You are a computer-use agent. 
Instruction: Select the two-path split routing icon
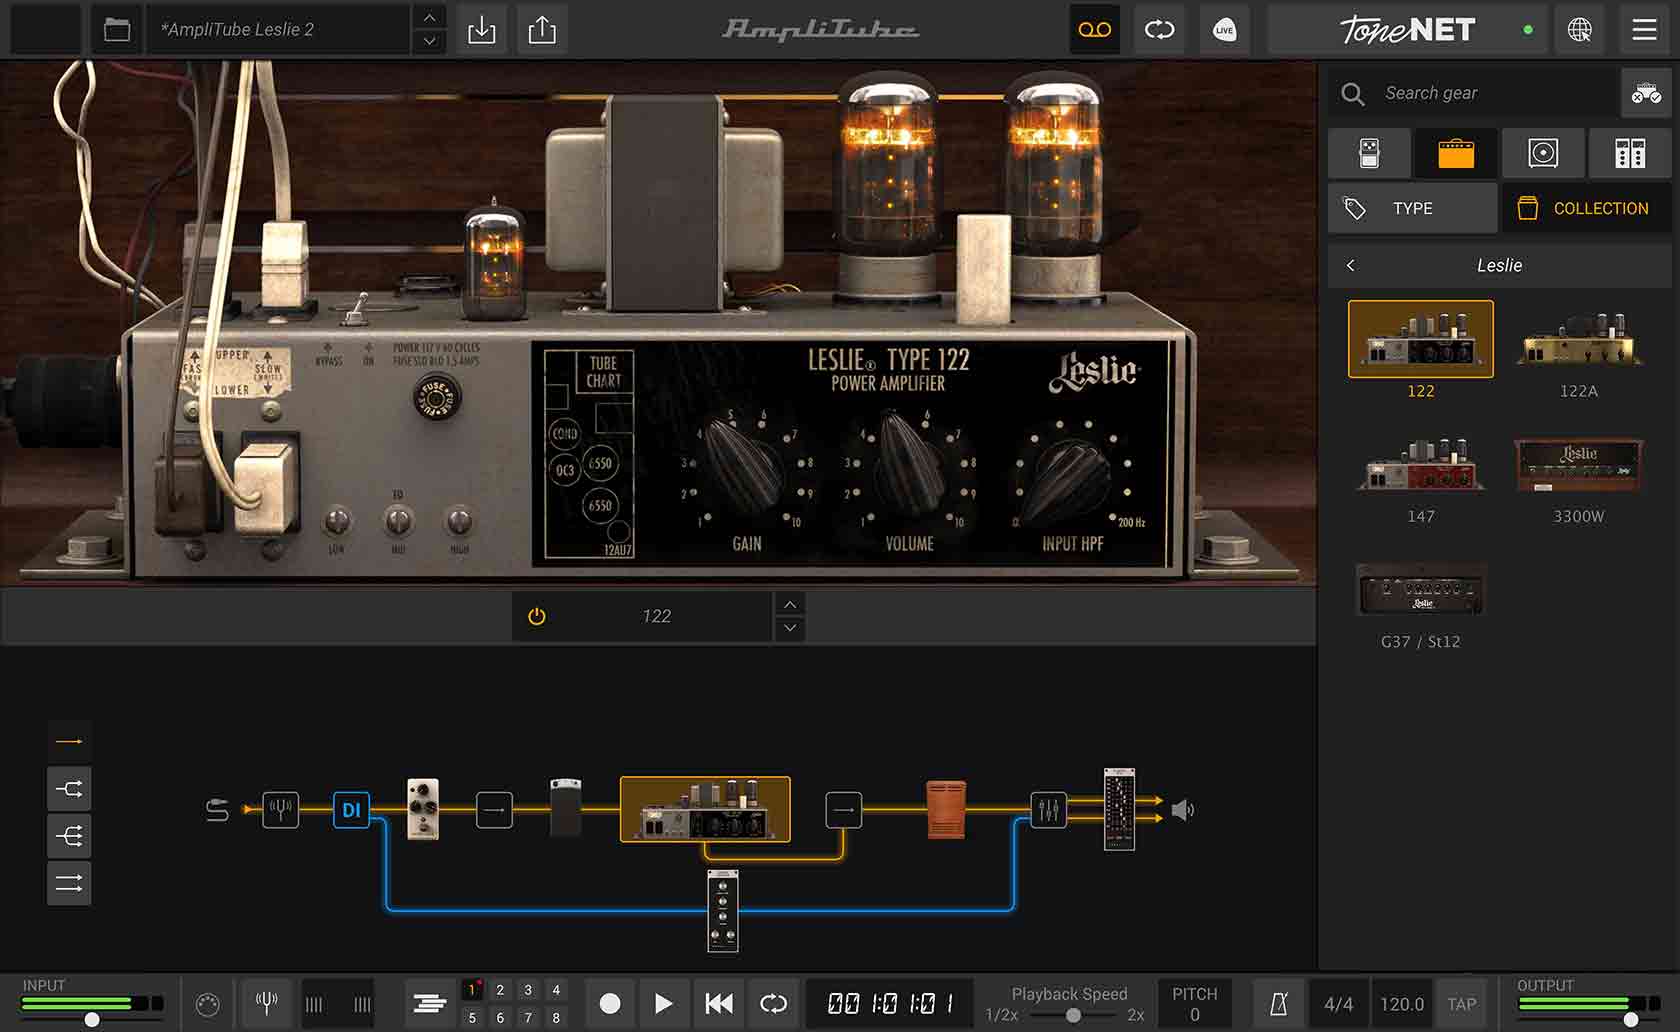[x=69, y=789]
